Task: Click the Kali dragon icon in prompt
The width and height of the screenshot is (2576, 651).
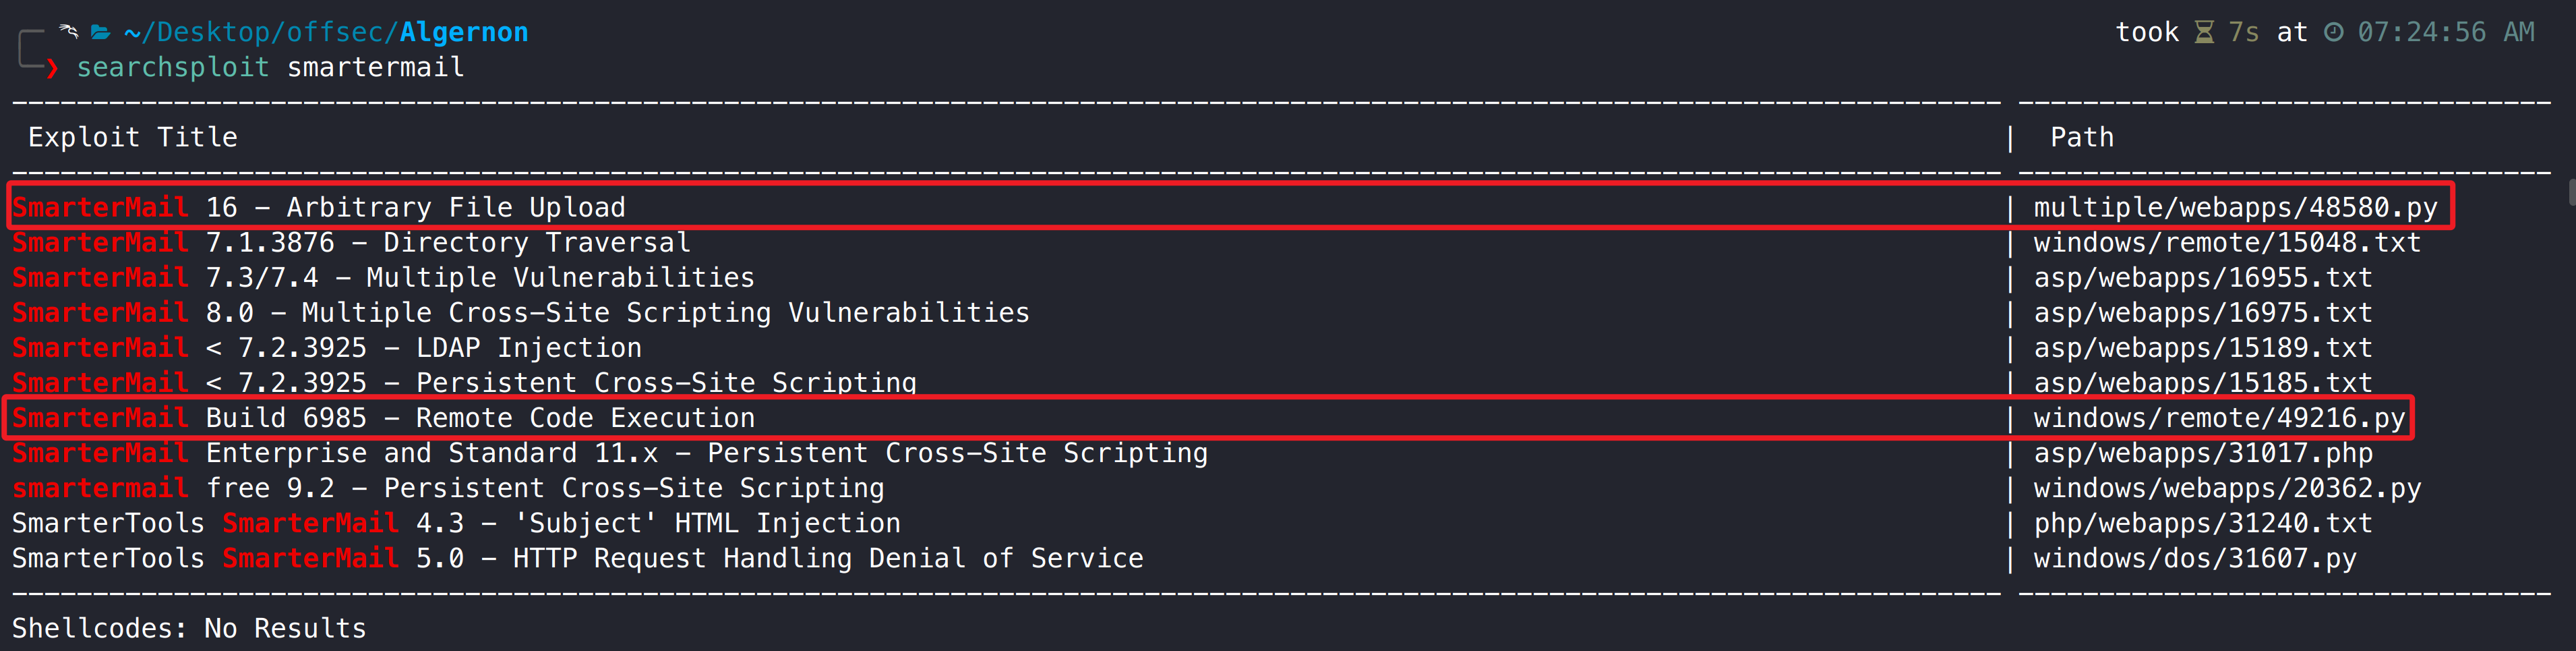Action: pyautogui.click(x=69, y=31)
